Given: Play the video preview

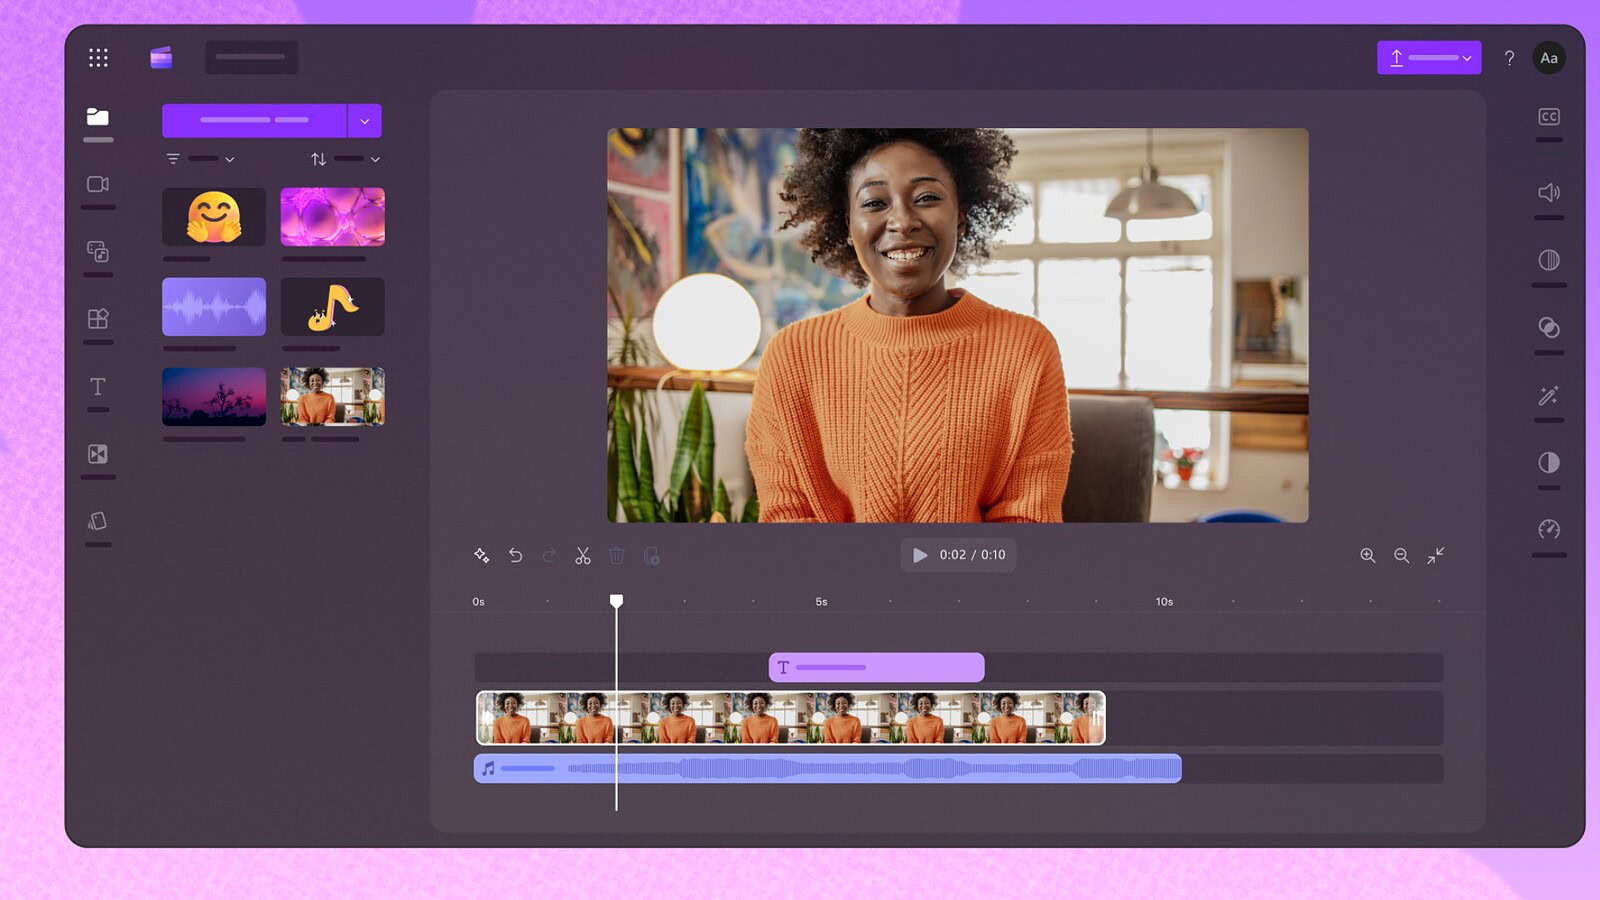Looking at the screenshot, I should 920,555.
